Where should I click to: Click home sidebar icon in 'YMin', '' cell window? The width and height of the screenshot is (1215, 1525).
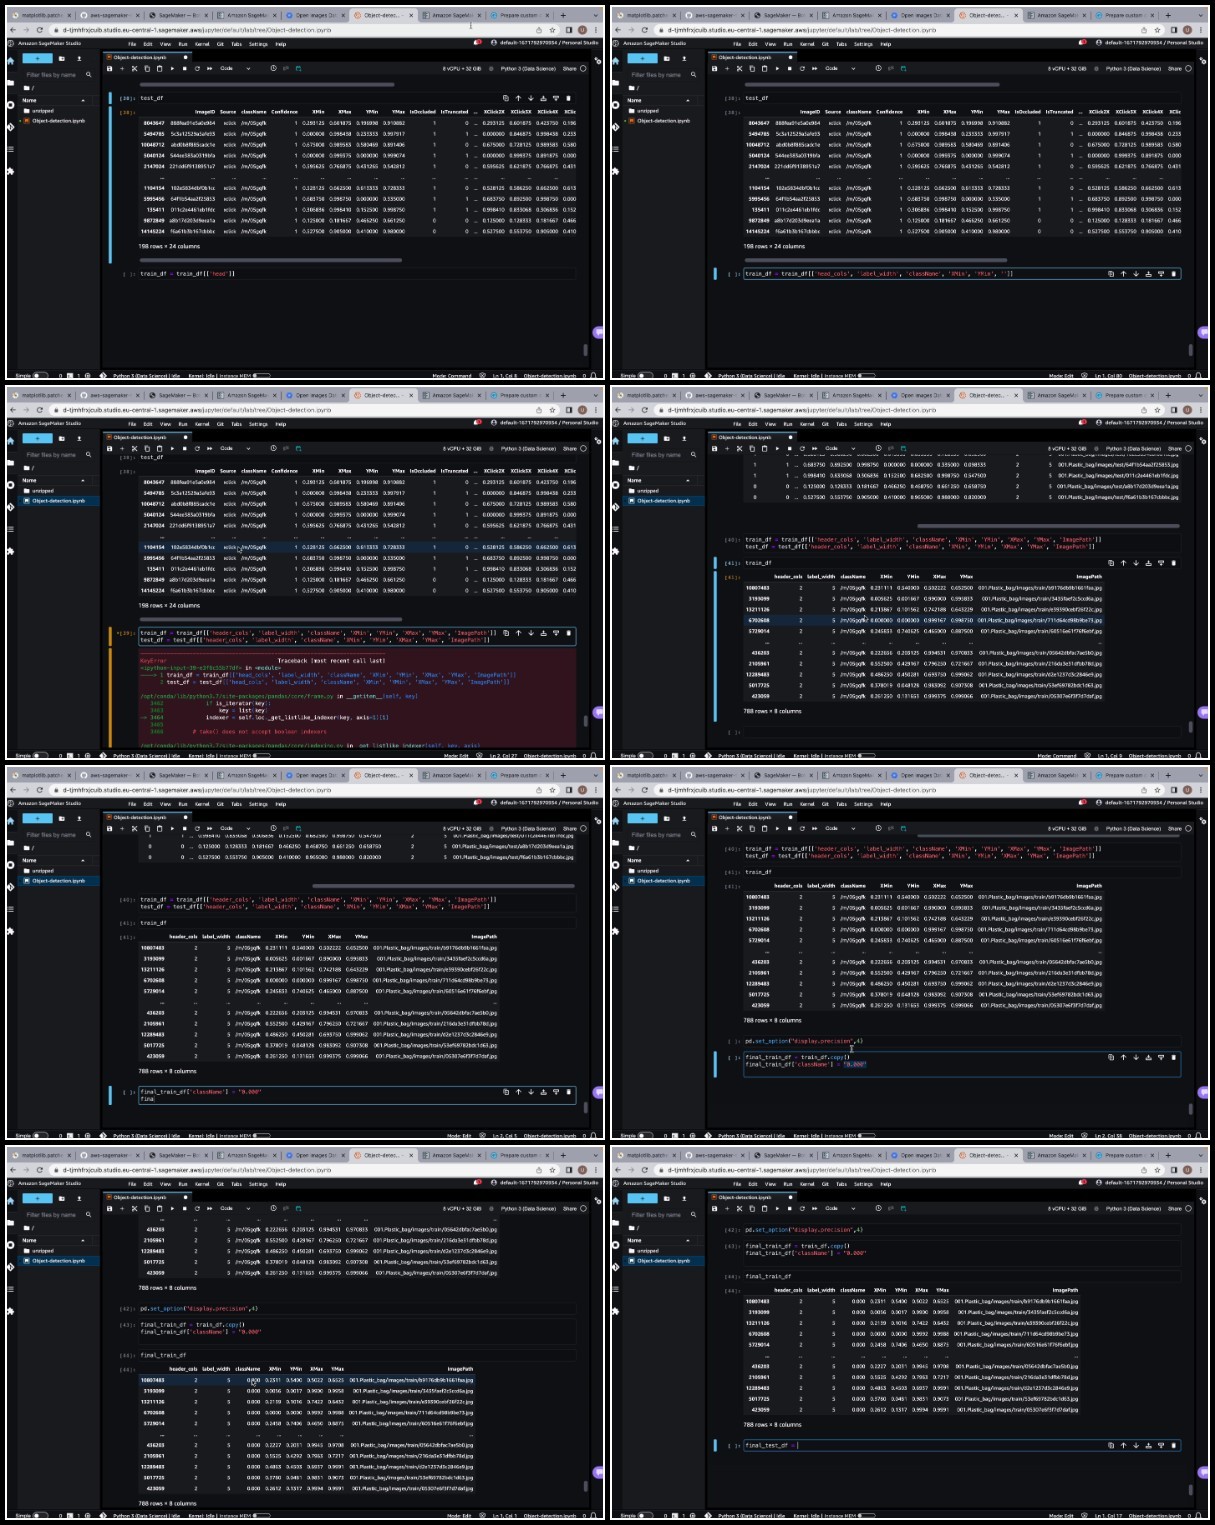615,61
